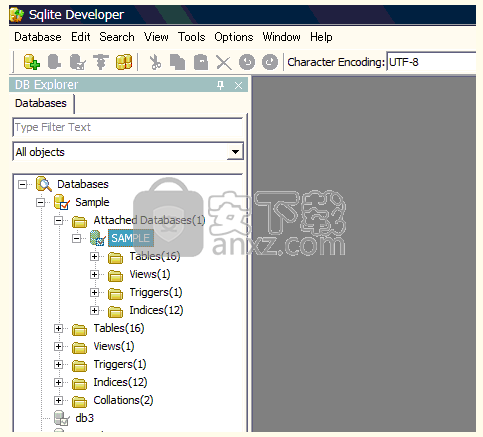The height and width of the screenshot is (437, 483).
Task: Click the Character Encoding UTF-8 combo box
Action: 432,62
